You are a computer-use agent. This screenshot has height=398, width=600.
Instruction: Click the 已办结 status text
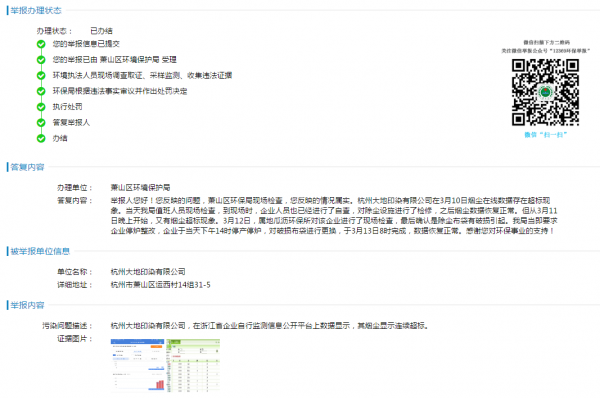point(101,31)
